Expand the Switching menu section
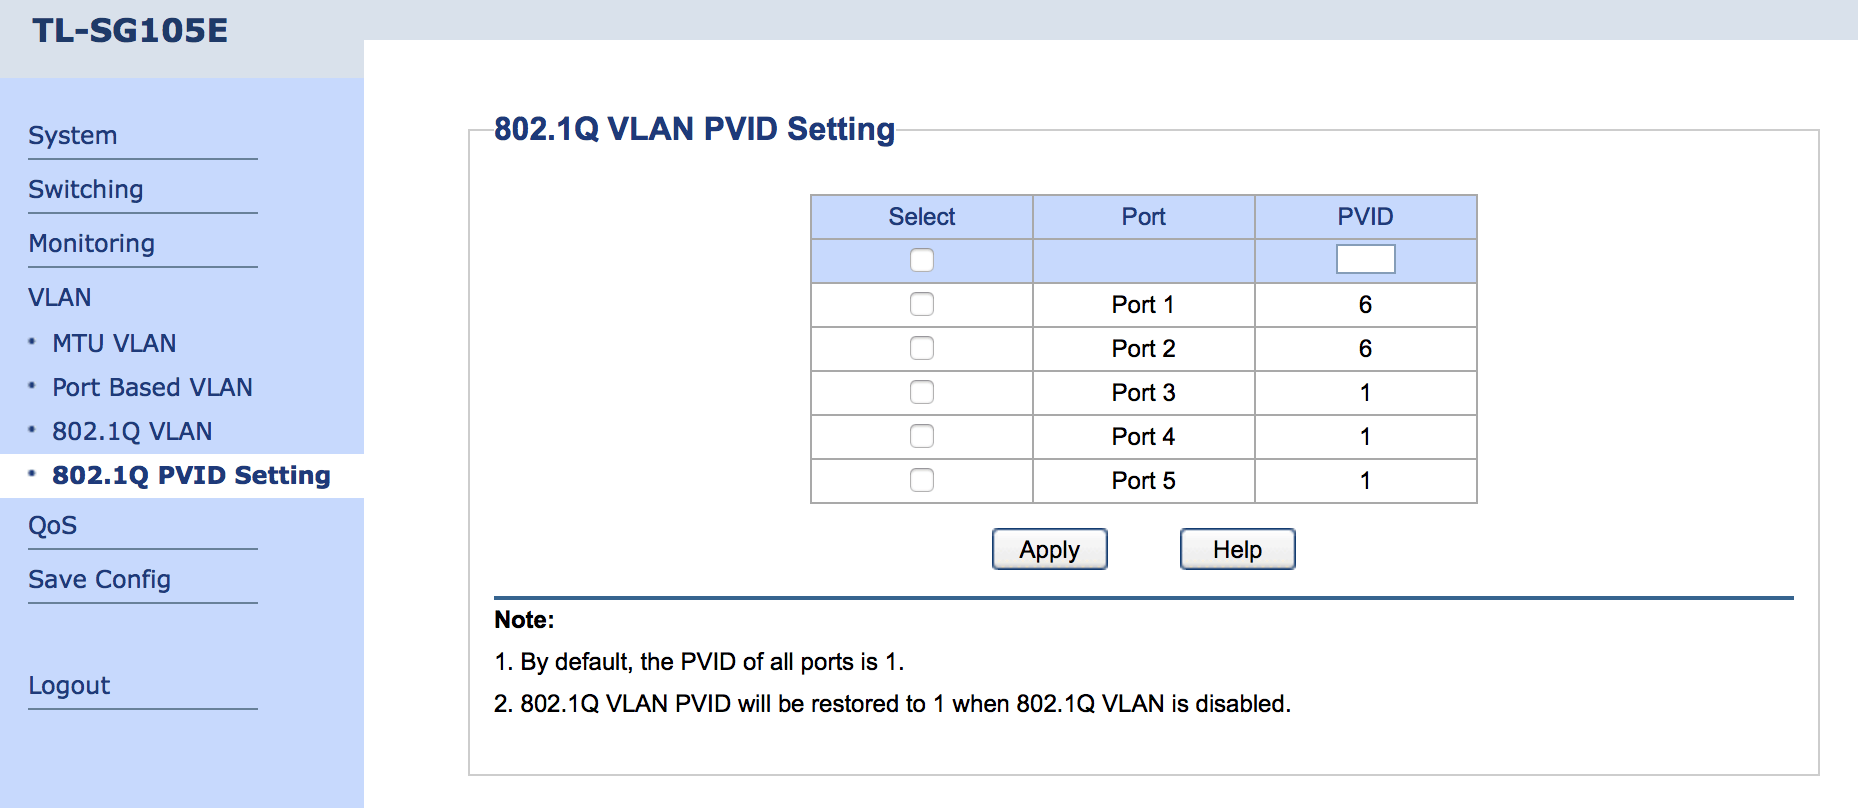 coord(86,189)
